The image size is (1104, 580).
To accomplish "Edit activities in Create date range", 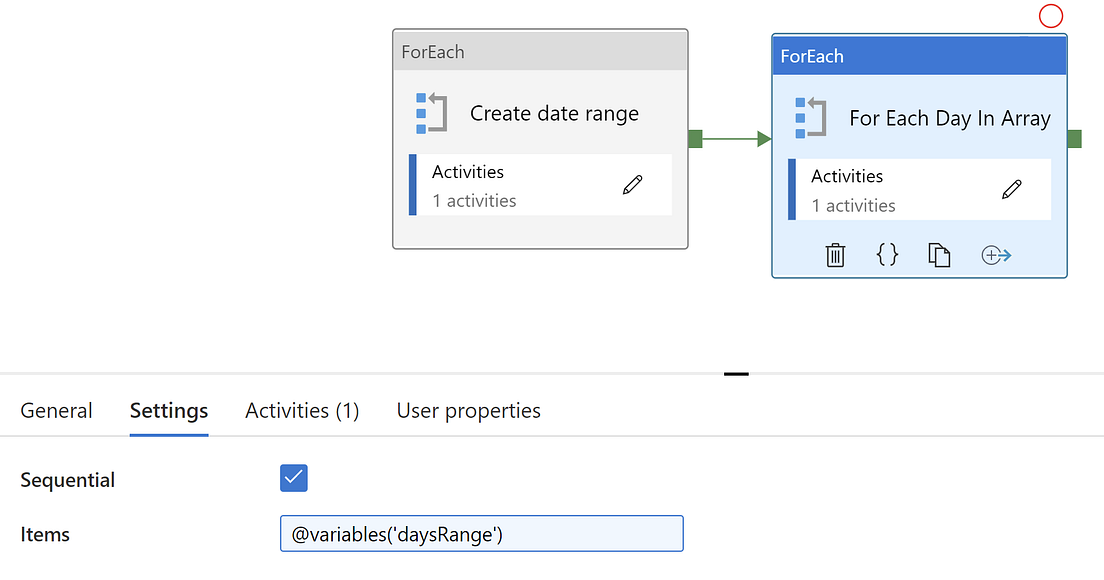I will pos(632,185).
